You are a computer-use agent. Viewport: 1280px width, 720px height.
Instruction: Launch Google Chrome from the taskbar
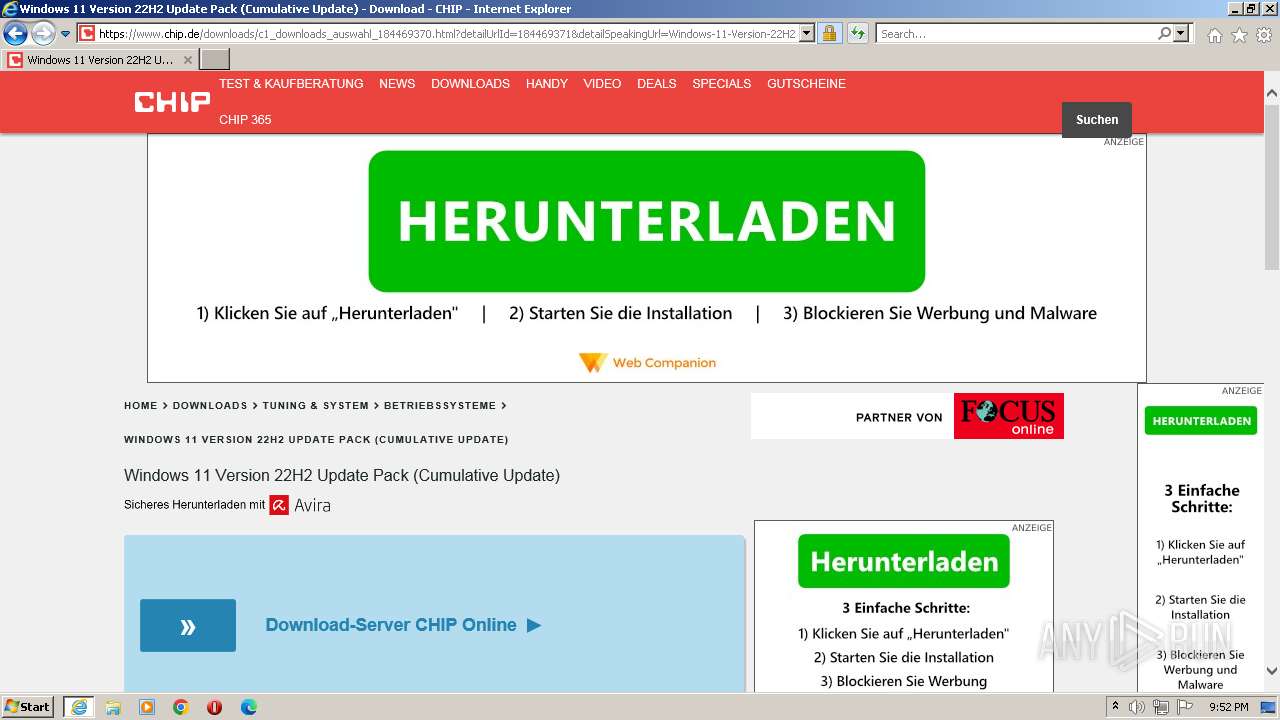click(181, 707)
